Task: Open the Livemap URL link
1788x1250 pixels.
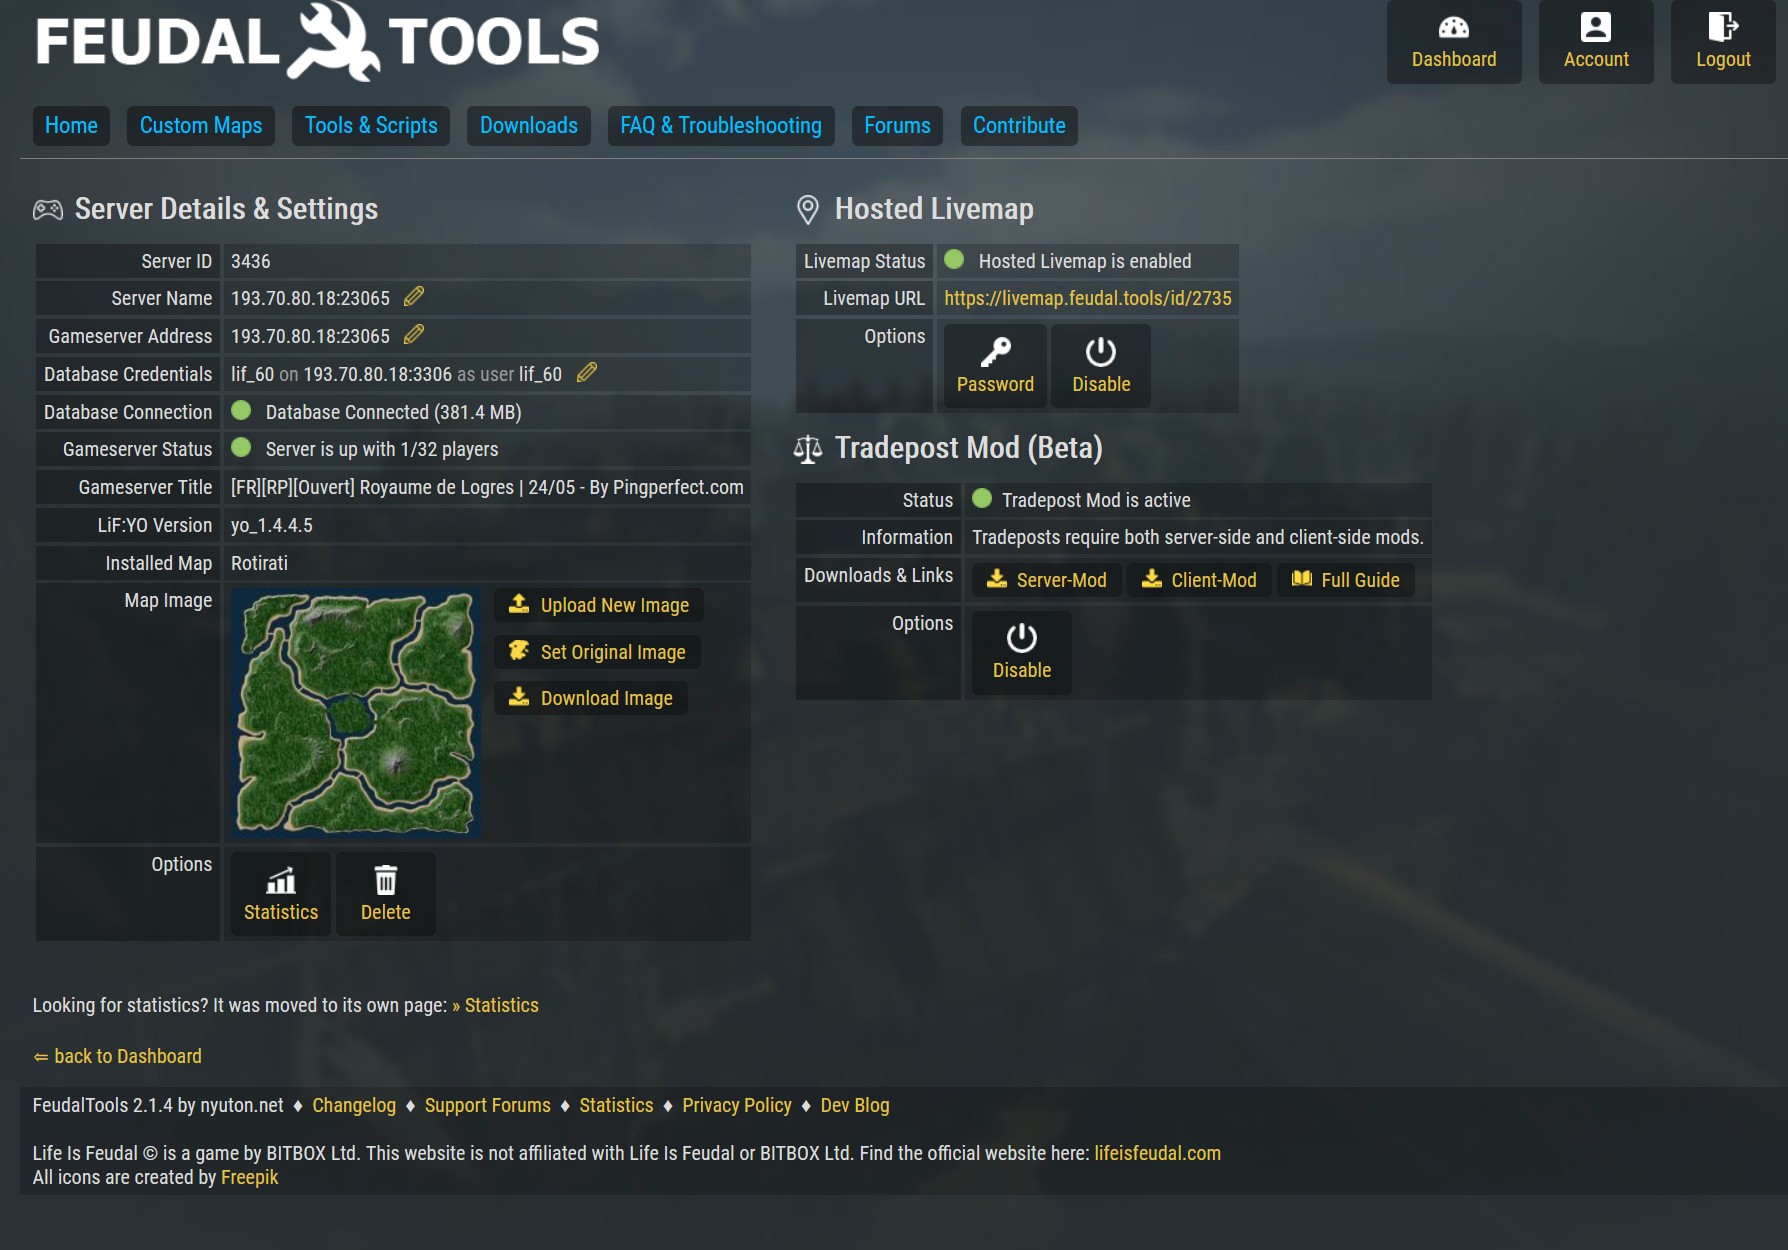Action: click(x=1087, y=298)
